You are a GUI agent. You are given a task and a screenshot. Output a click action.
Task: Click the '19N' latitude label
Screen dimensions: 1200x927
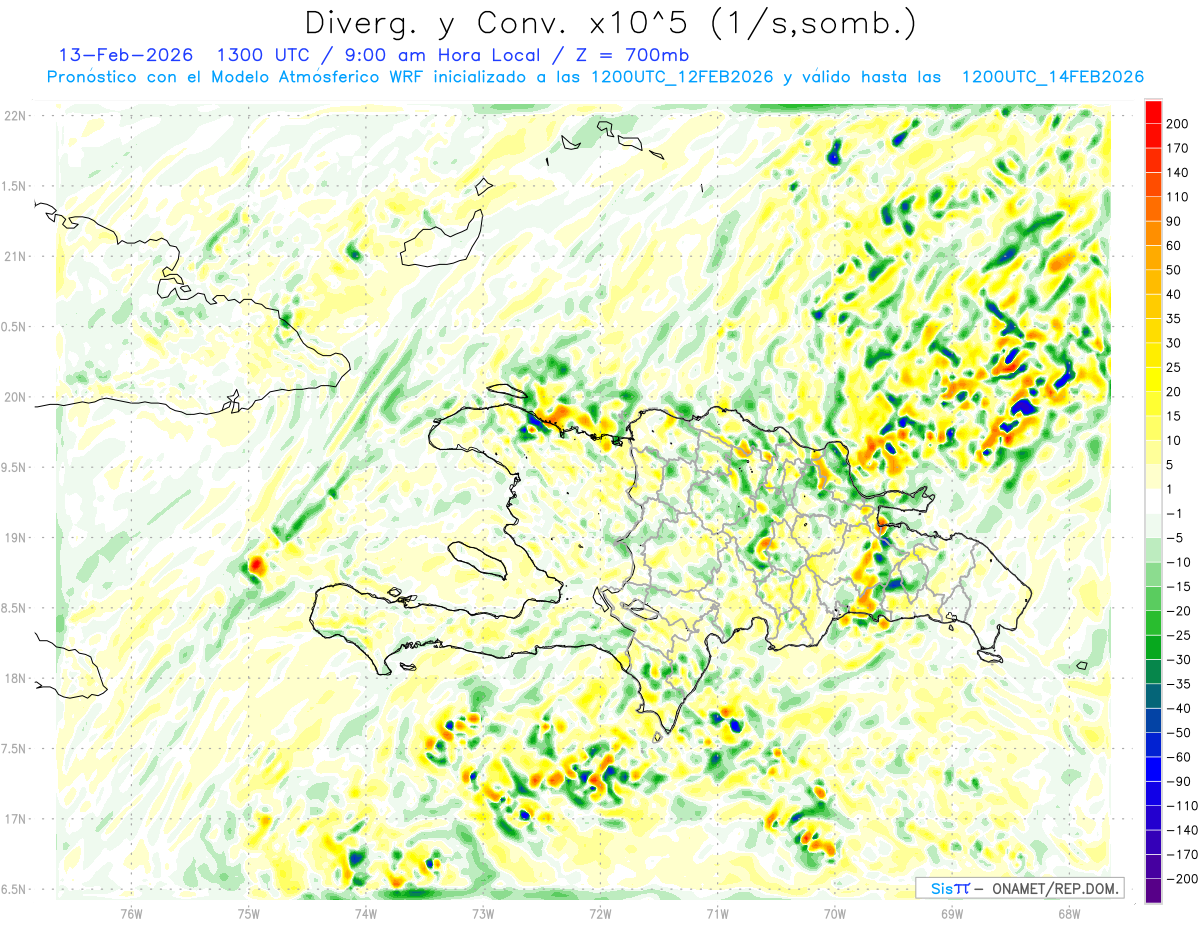[x=15, y=538]
